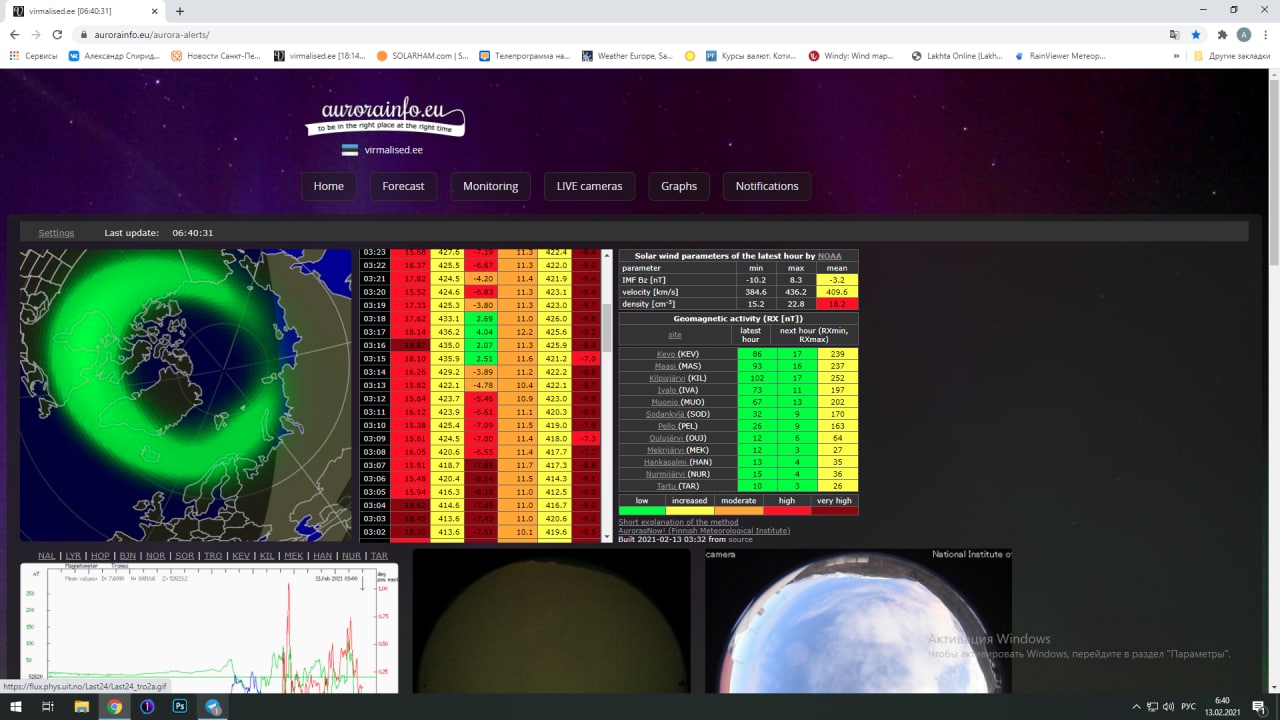
Task: Open the LIVE cameras menu item
Action: [x=589, y=186]
